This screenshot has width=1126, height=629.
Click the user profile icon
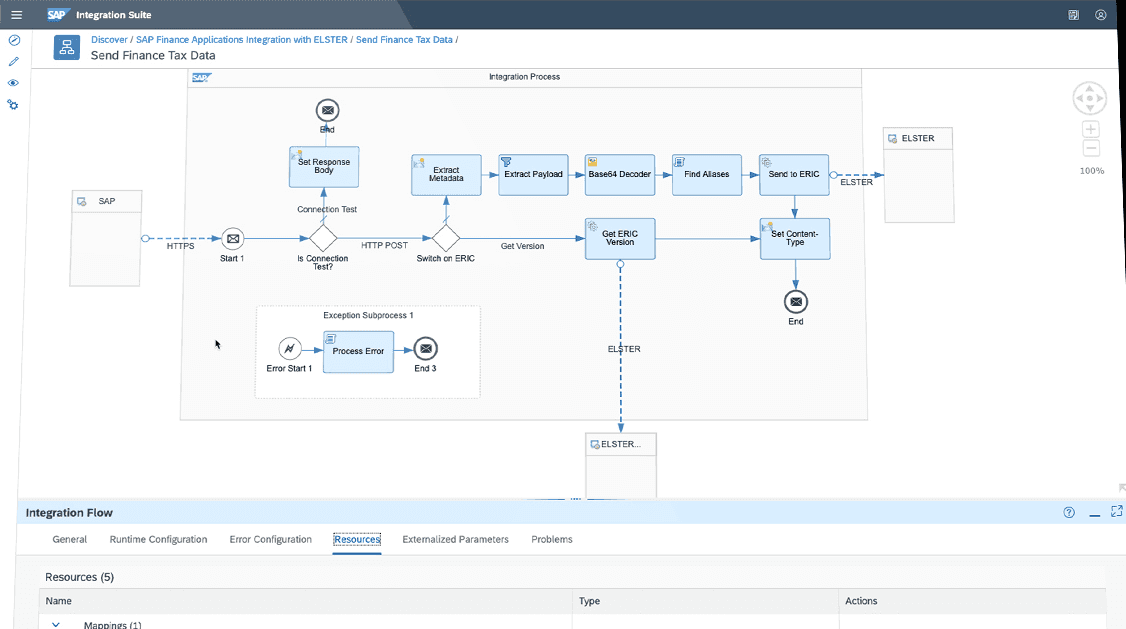pos(1101,15)
